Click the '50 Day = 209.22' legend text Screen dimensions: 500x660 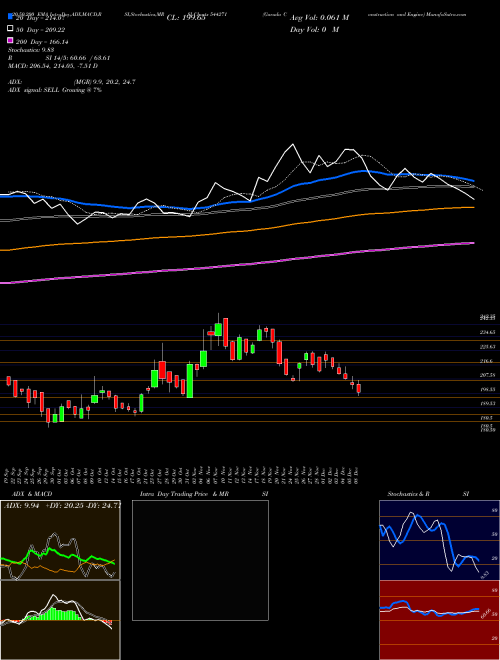(x=41, y=30)
